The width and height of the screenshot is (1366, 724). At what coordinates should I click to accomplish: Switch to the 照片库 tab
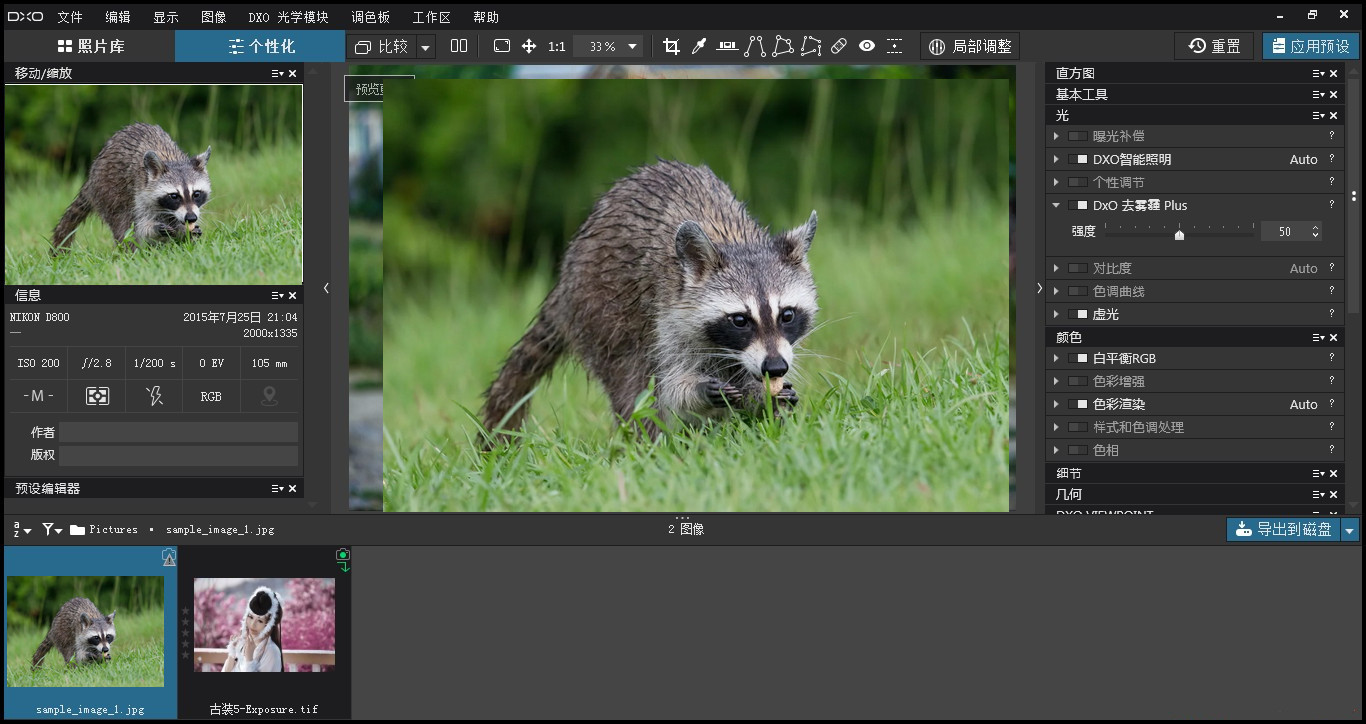coord(90,46)
